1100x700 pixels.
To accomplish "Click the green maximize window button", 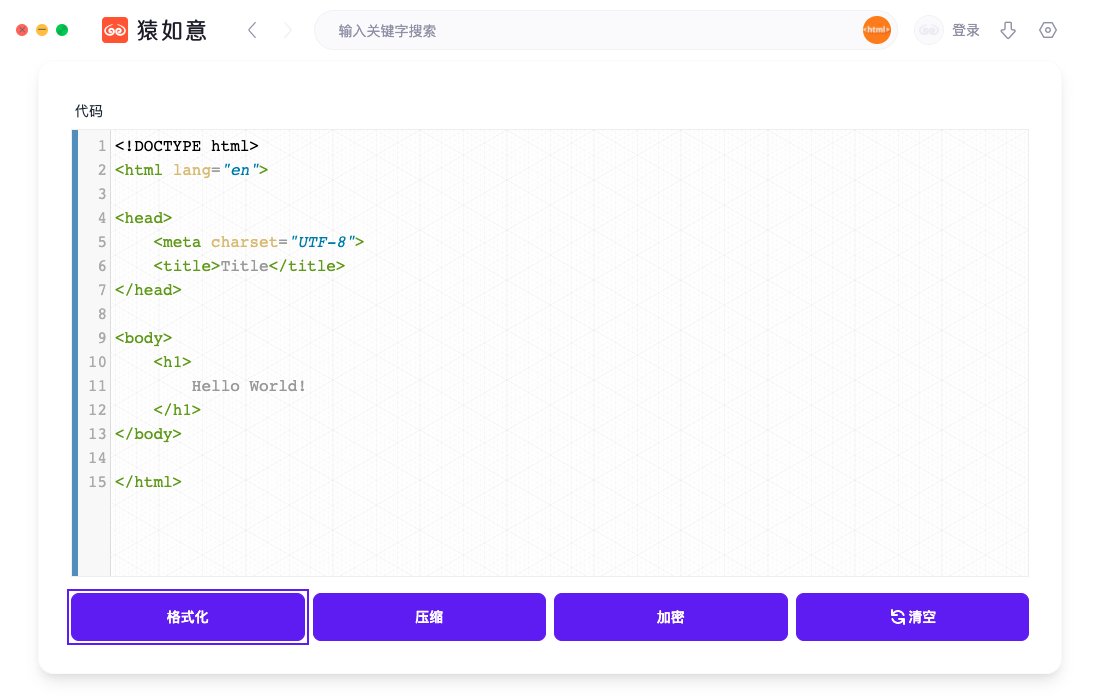I will 62,30.
